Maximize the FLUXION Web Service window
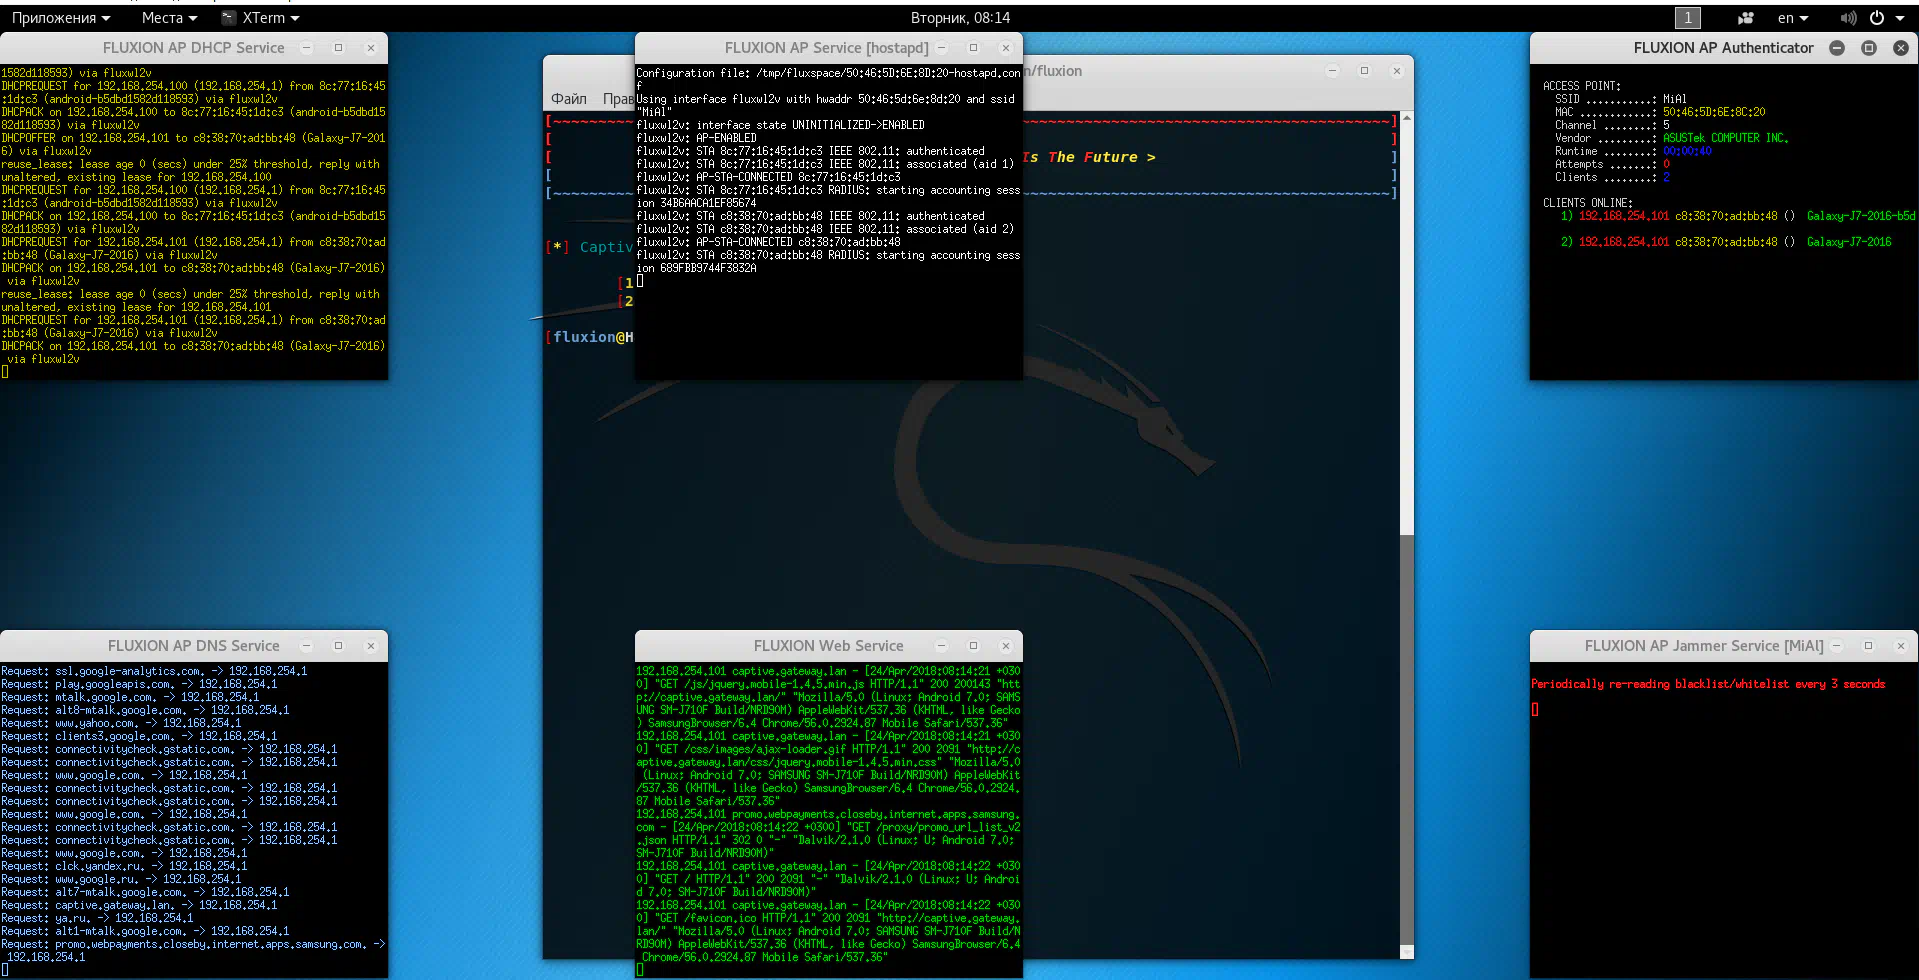Viewport: 1919px width, 980px height. [973, 646]
